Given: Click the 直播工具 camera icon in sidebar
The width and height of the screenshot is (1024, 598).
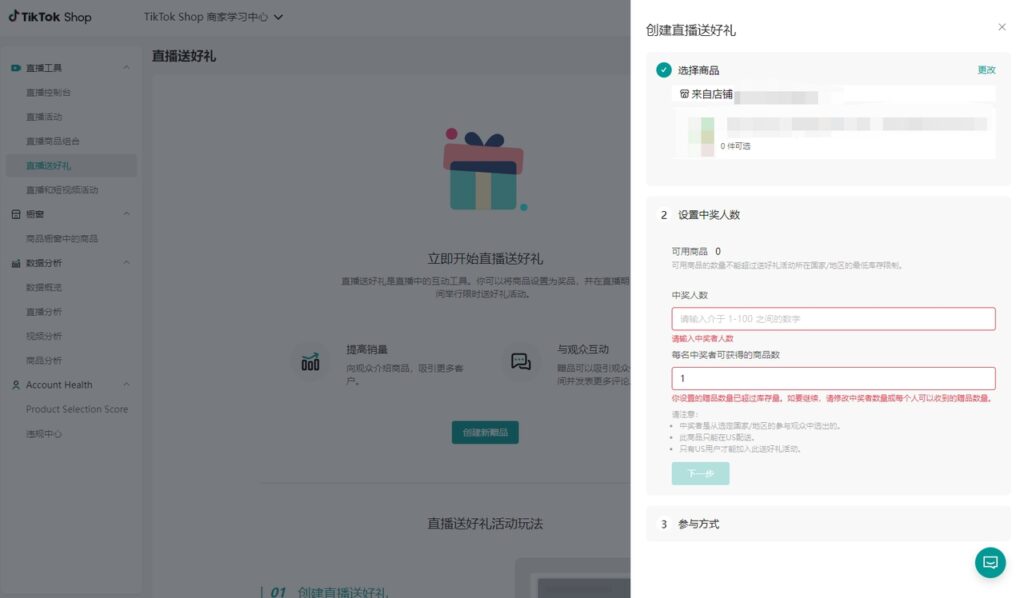Looking at the screenshot, I should pyautogui.click(x=16, y=68).
